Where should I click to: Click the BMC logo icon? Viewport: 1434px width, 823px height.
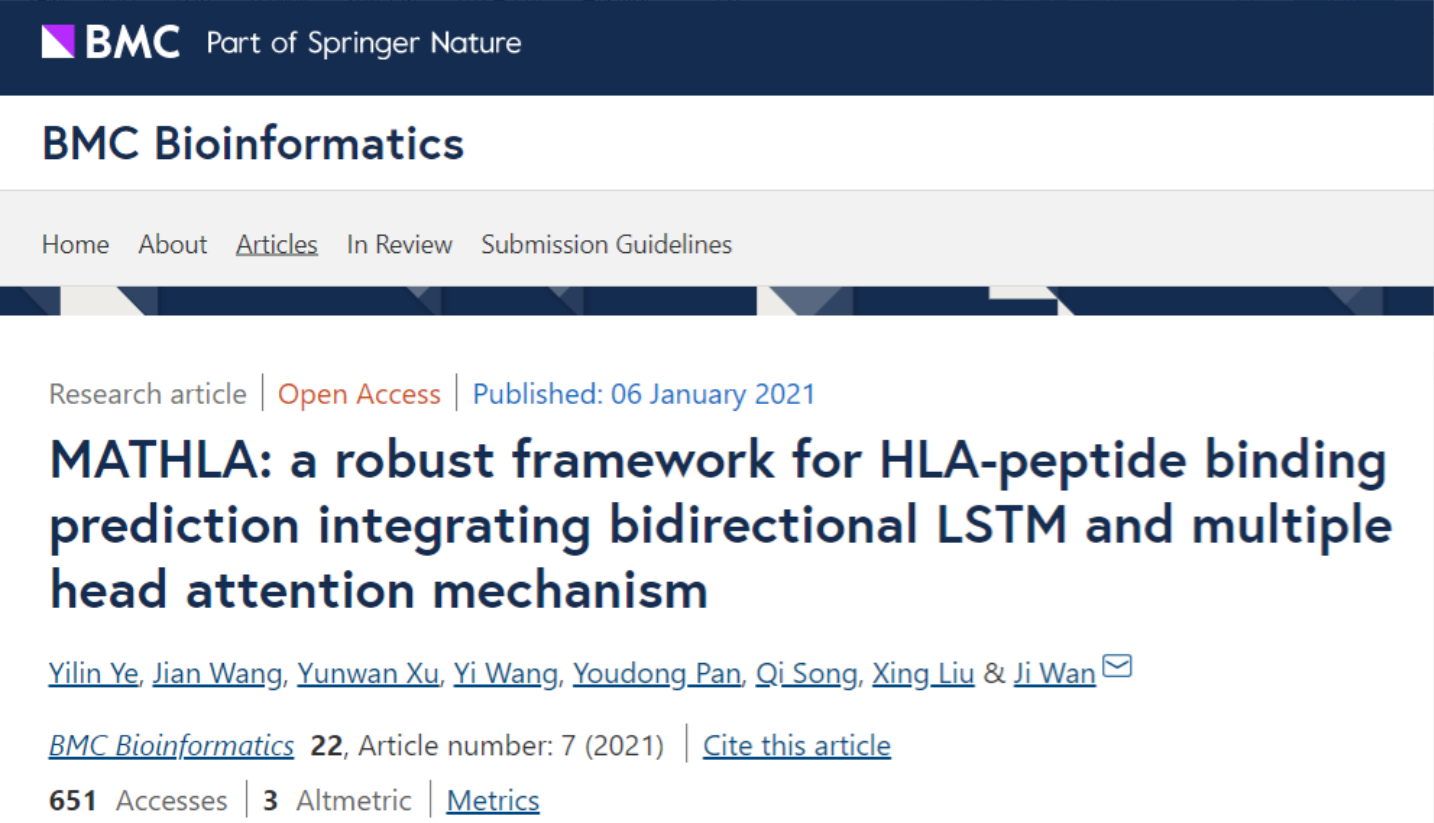111,42
